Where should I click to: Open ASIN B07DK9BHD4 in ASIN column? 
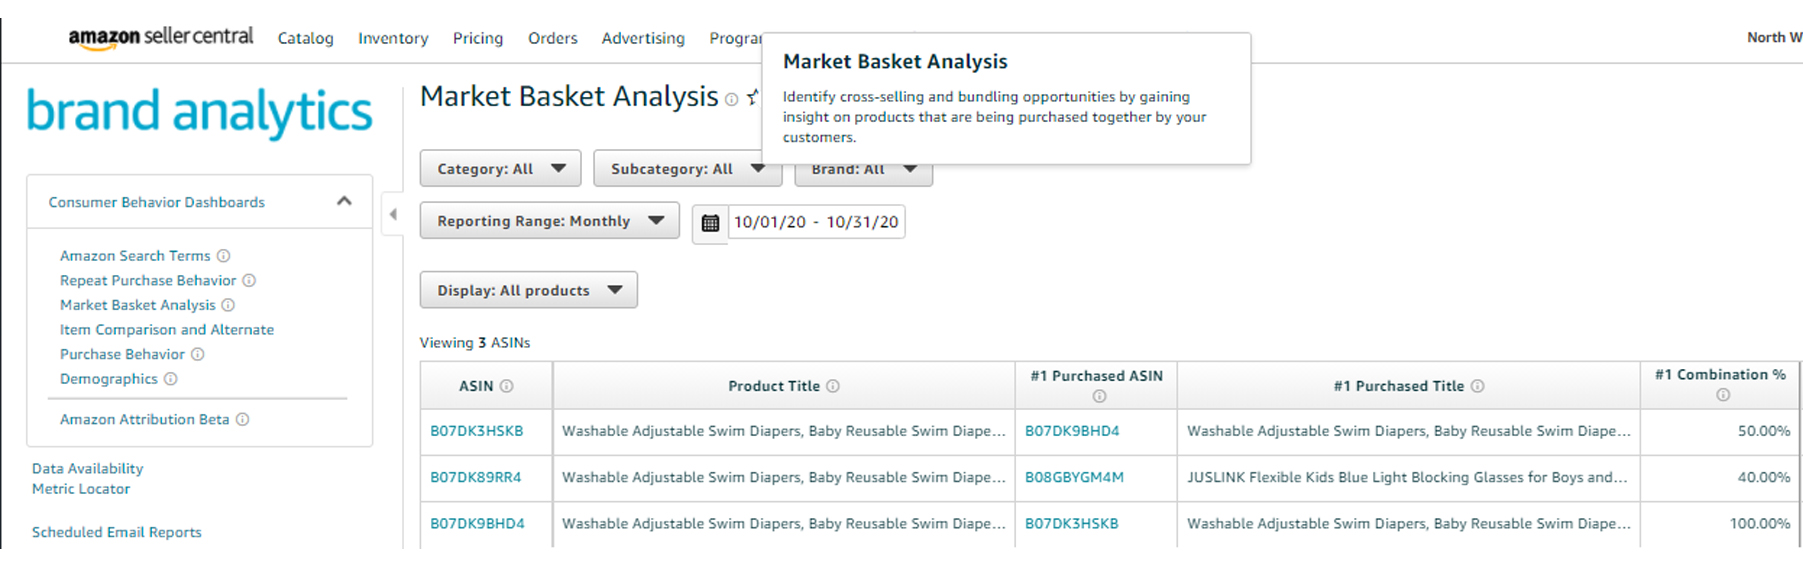477,523
